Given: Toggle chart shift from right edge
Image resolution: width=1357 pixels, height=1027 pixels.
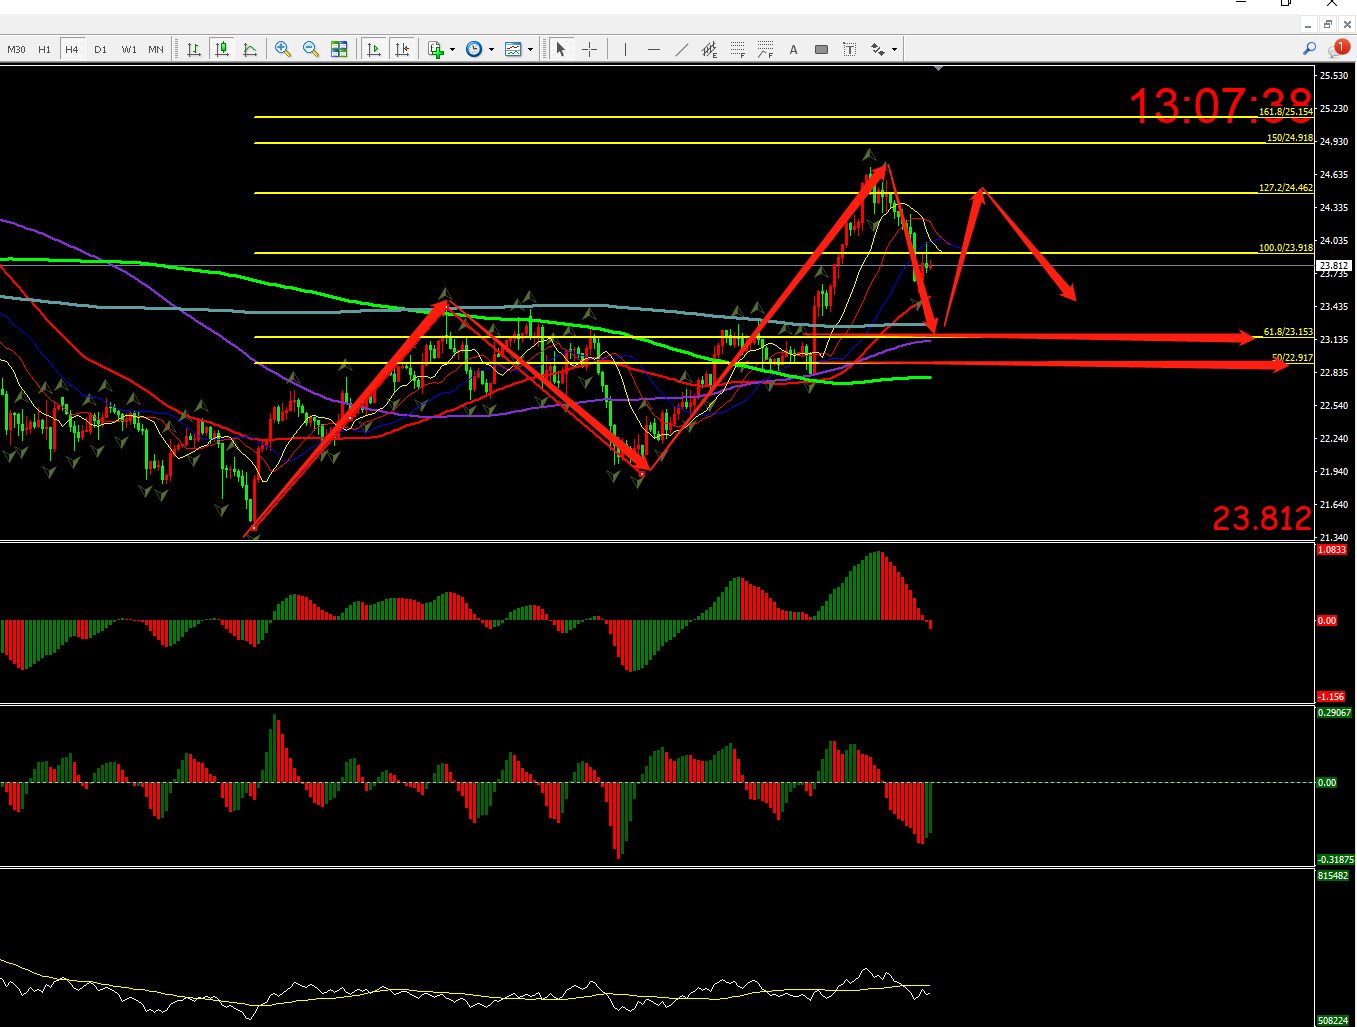Looking at the screenshot, I should 402,49.
